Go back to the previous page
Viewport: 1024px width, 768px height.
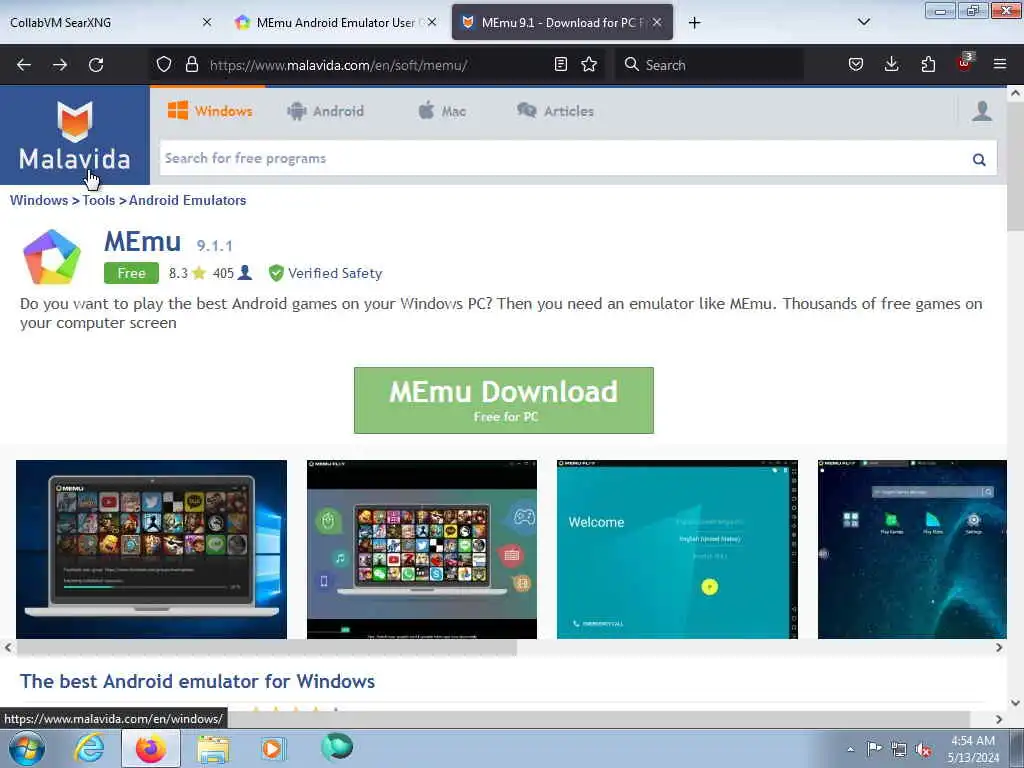24,65
